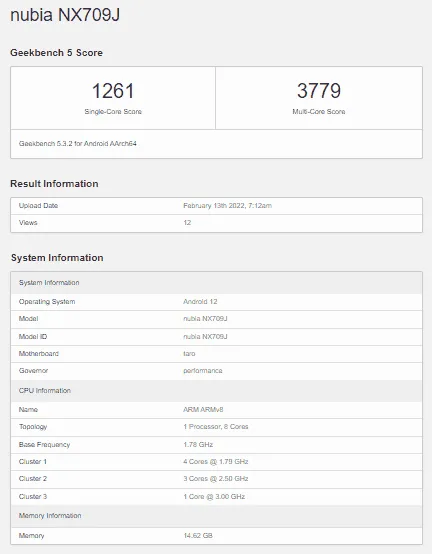Click the Views count 12

tap(187, 223)
